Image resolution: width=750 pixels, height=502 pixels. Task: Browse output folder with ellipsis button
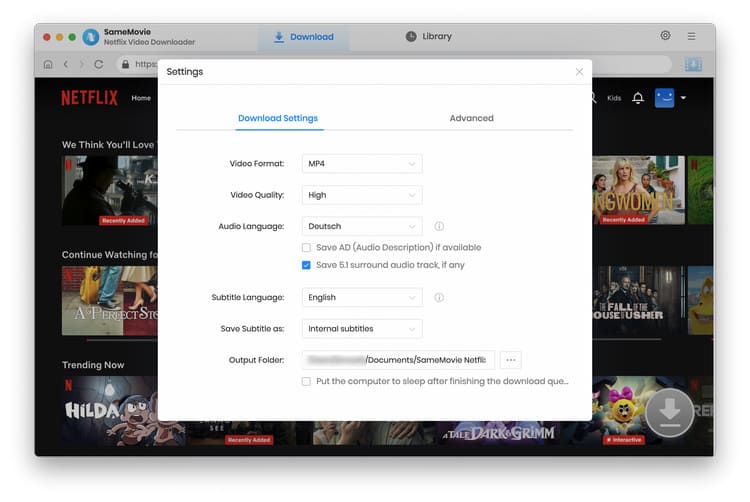pos(510,360)
